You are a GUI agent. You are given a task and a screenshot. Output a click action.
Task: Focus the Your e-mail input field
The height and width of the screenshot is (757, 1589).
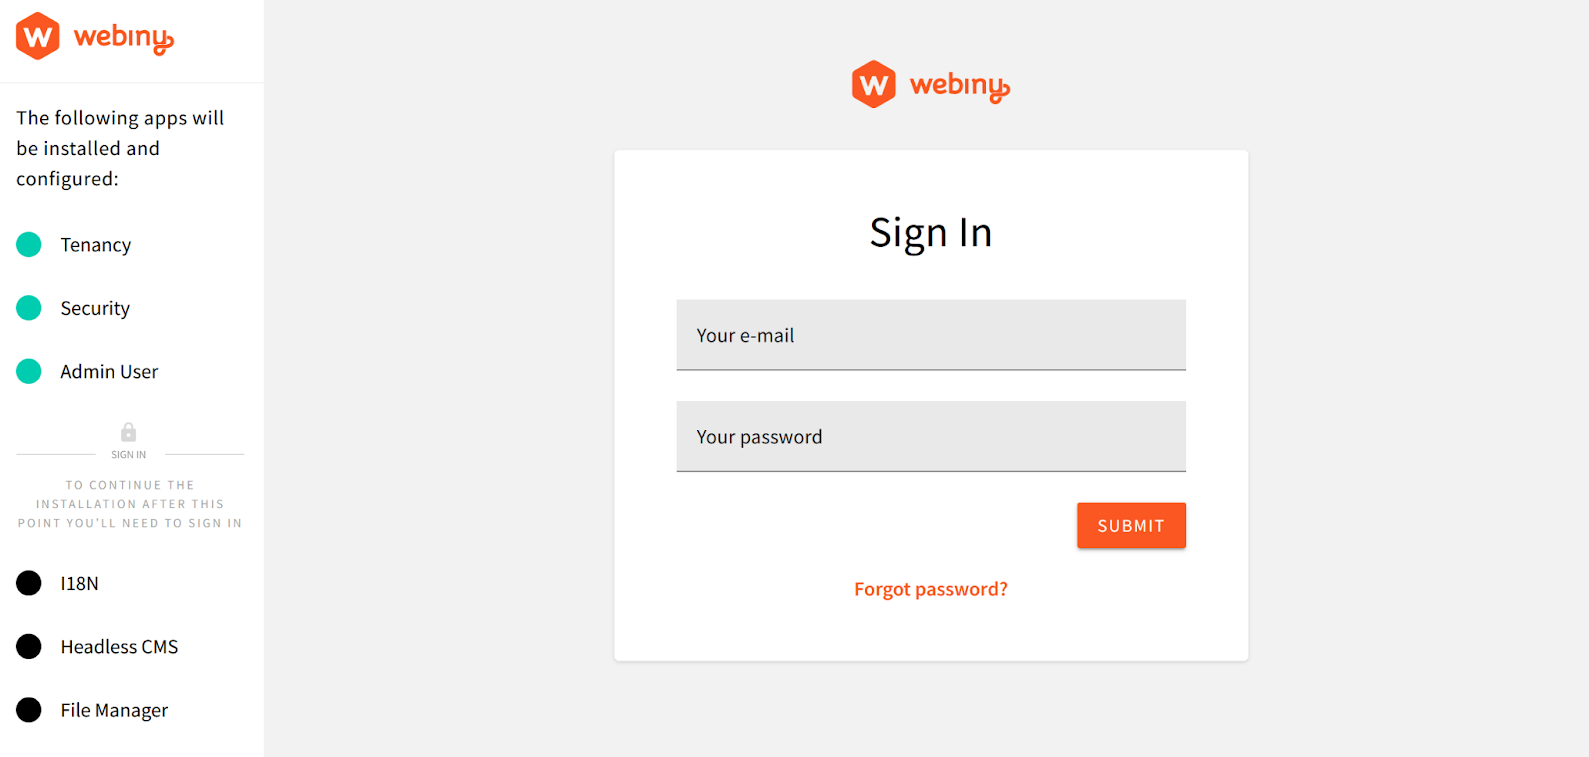[930, 336]
